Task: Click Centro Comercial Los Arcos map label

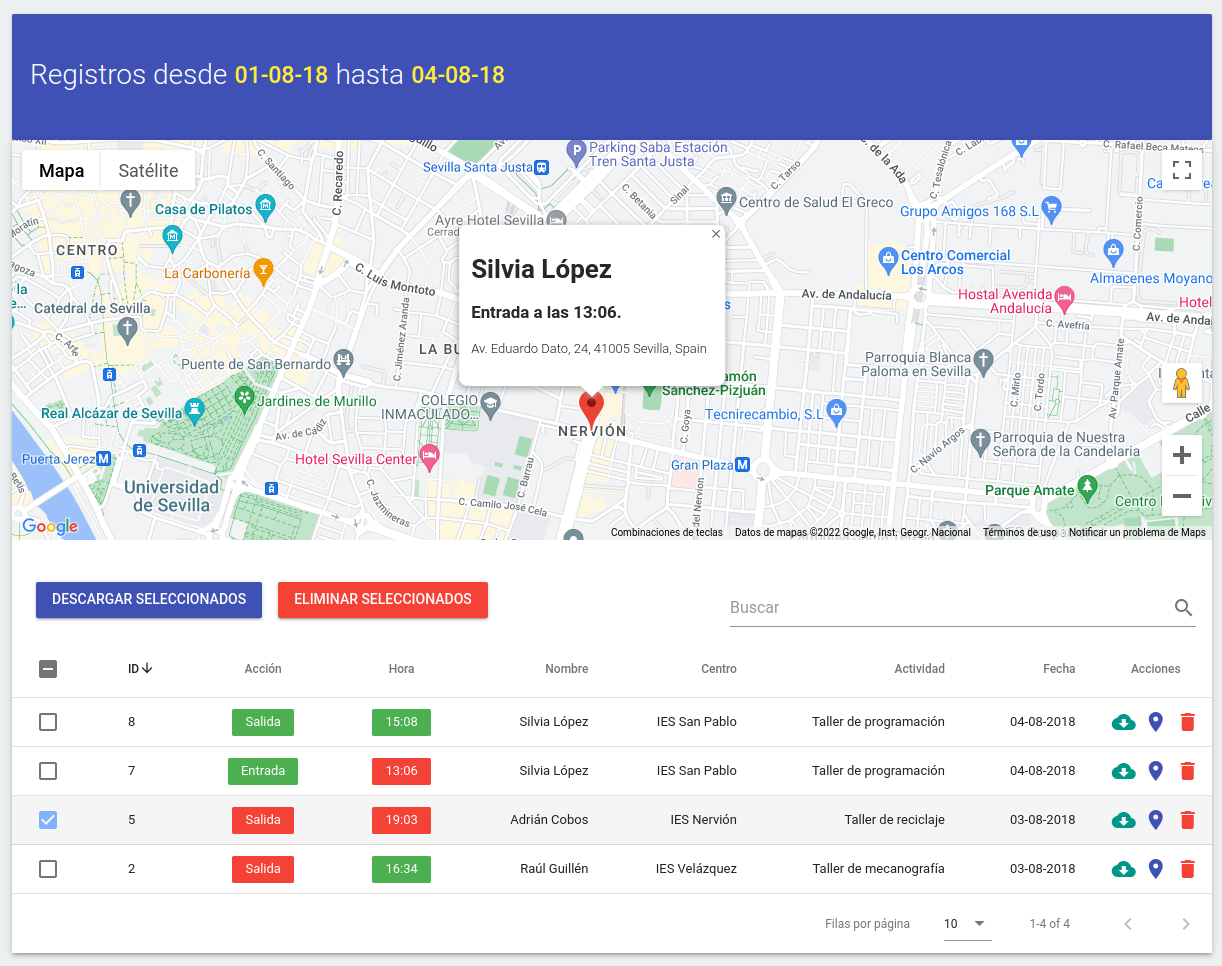Action: (955, 262)
